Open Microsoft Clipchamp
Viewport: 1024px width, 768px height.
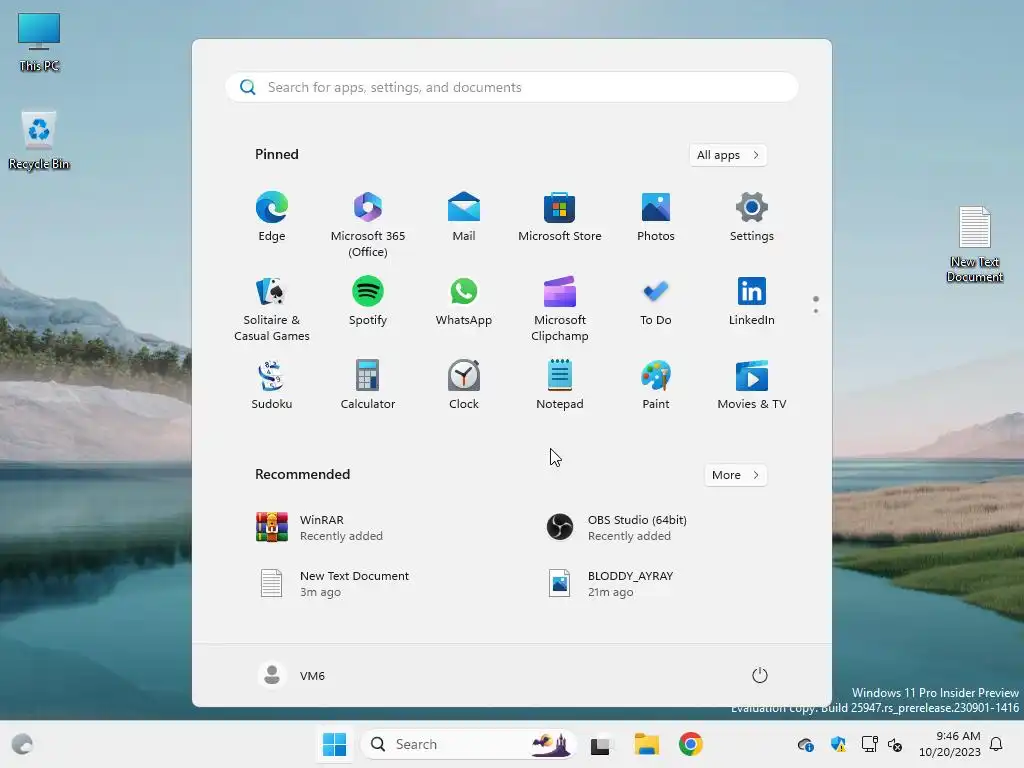click(560, 309)
